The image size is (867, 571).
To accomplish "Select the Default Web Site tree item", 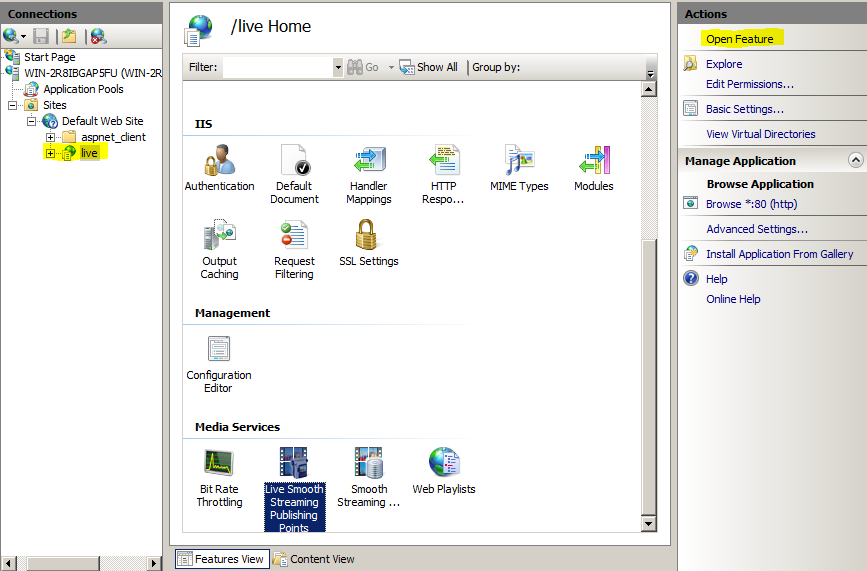I will click(102, 121).
